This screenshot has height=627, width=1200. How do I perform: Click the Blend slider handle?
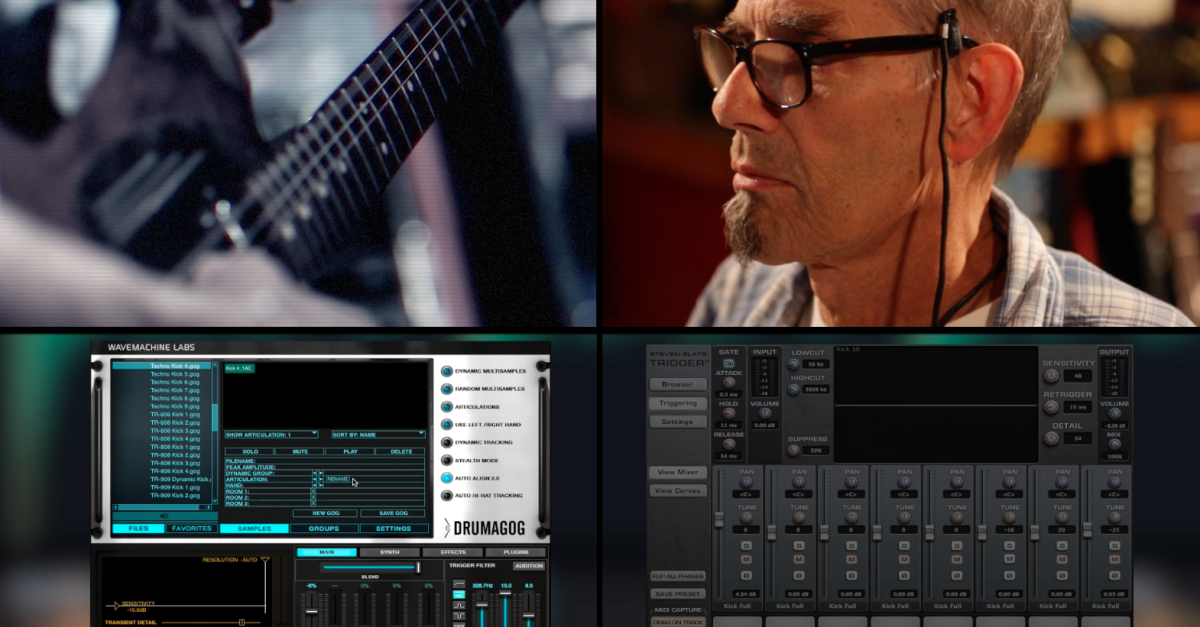[x=417, y=567]
